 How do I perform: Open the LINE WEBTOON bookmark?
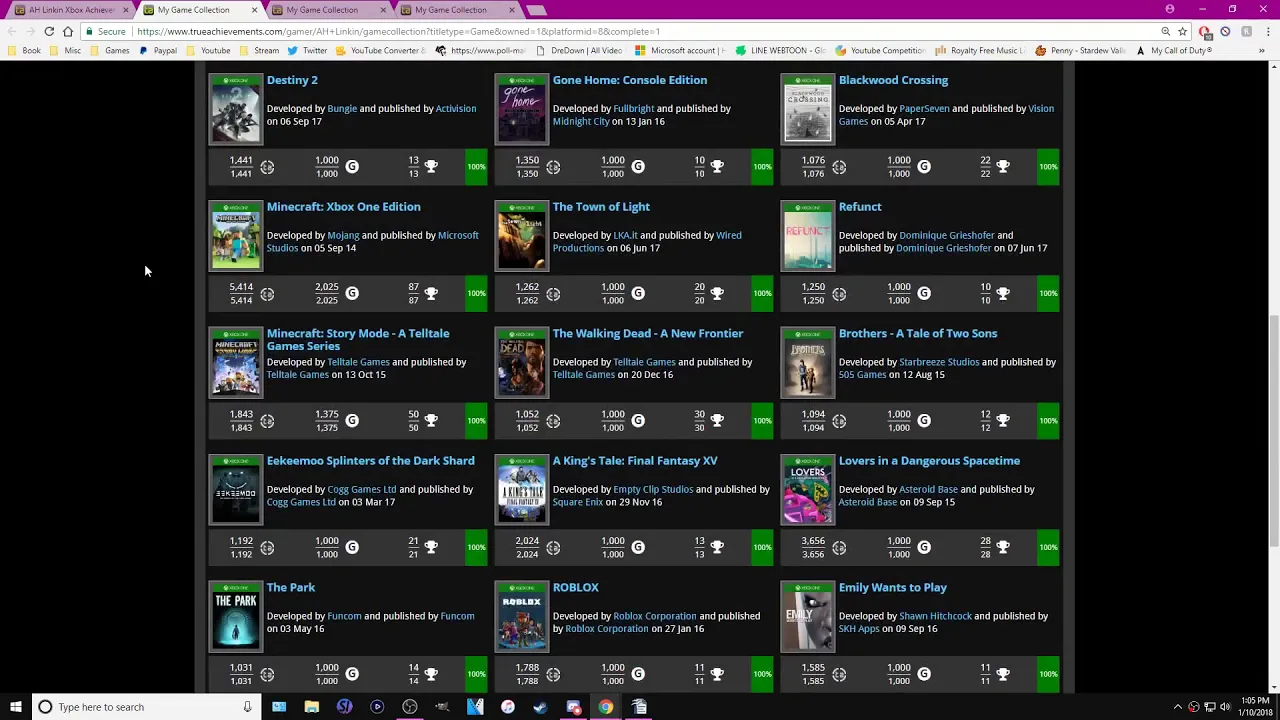[780, 50]
